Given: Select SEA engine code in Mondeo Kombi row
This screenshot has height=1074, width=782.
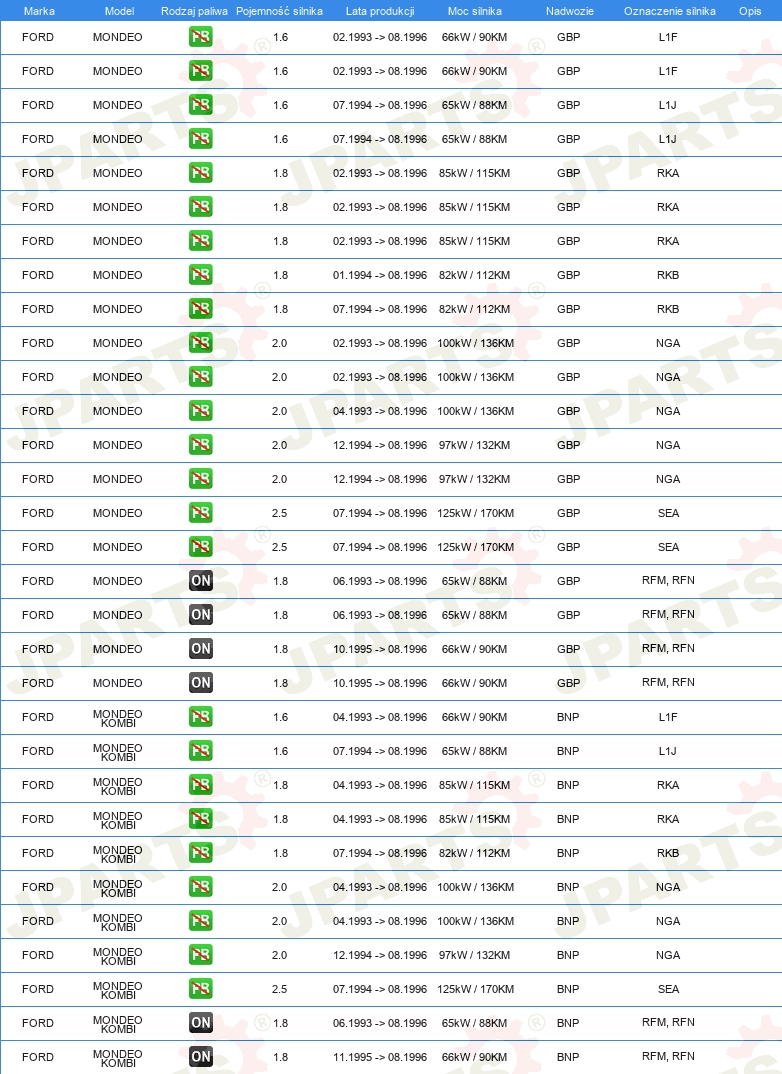Looking at the screenshot, I should pos(668,988).
